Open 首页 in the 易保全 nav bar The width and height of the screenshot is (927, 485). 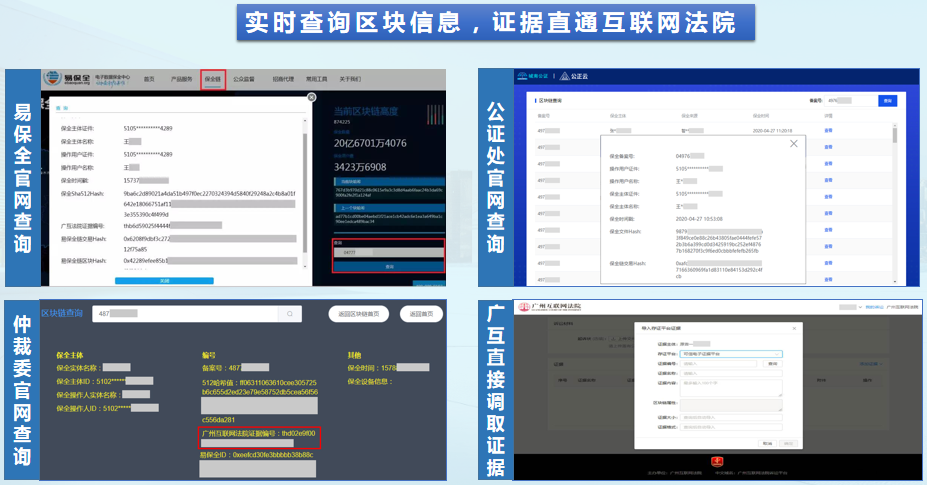coord(149,79)
